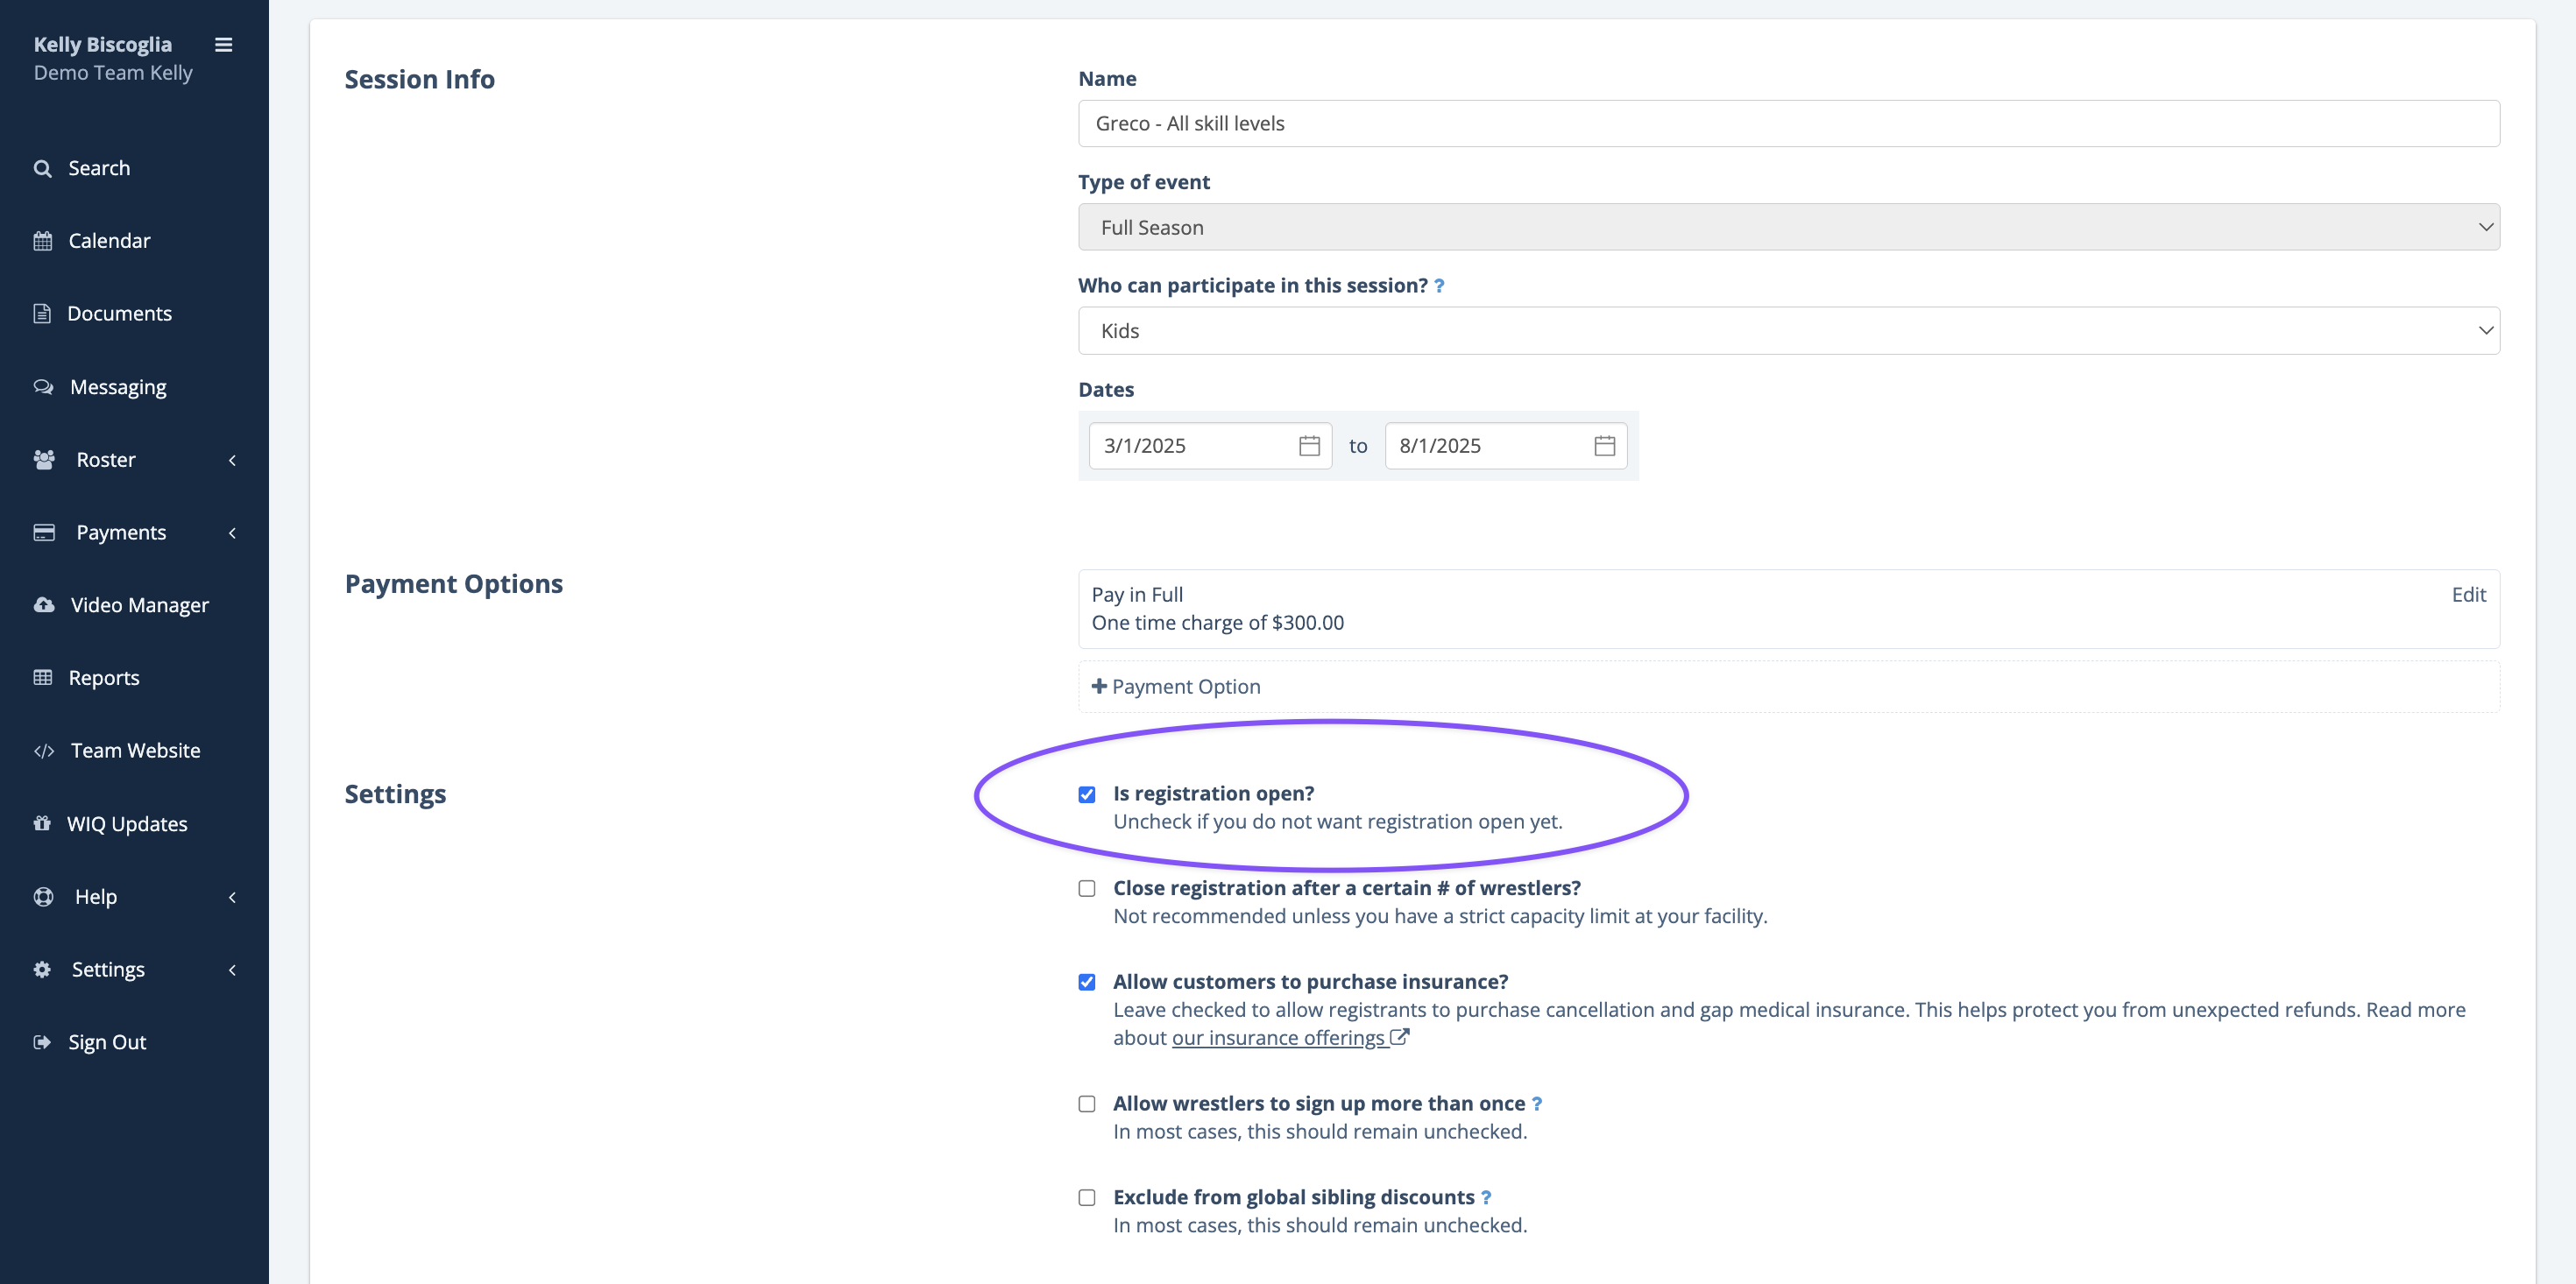Click help icon beside participation question
Image resolution: width=2576 pixels, height=1284 pixels.
[1439, 286]
